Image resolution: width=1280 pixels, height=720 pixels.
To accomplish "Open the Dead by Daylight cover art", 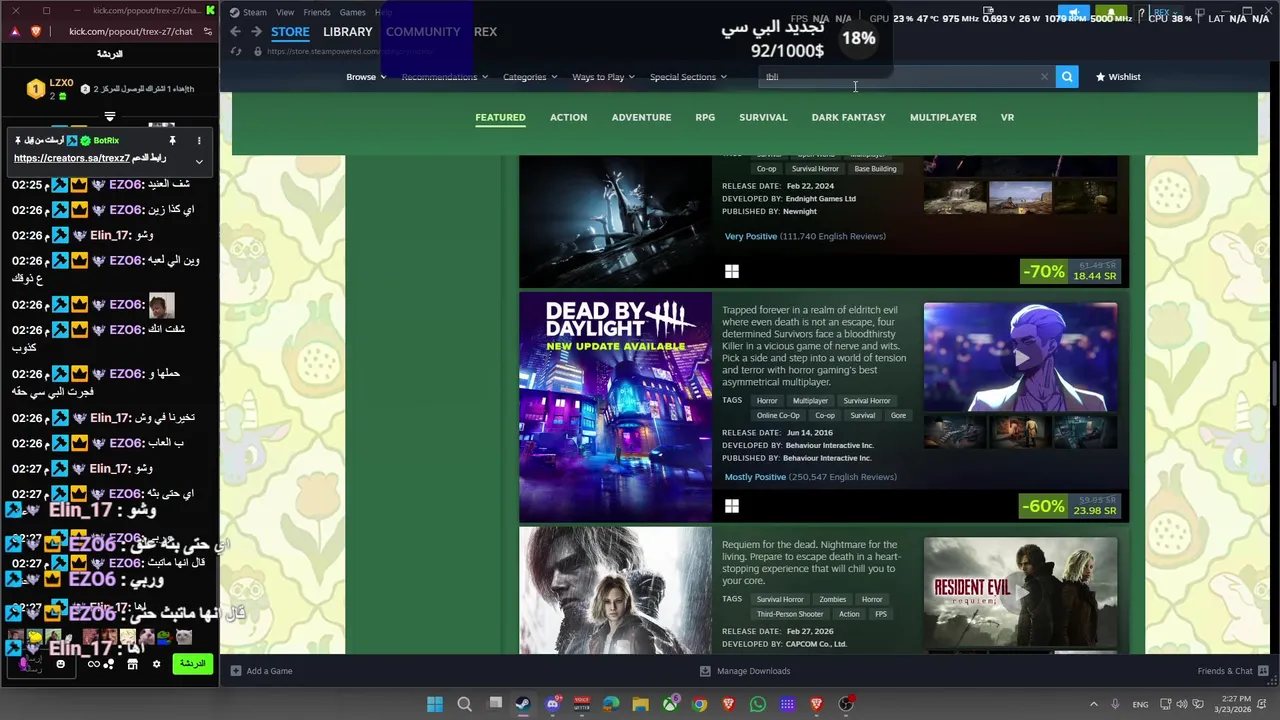I will pyautogui.click(x=615, y=407).
